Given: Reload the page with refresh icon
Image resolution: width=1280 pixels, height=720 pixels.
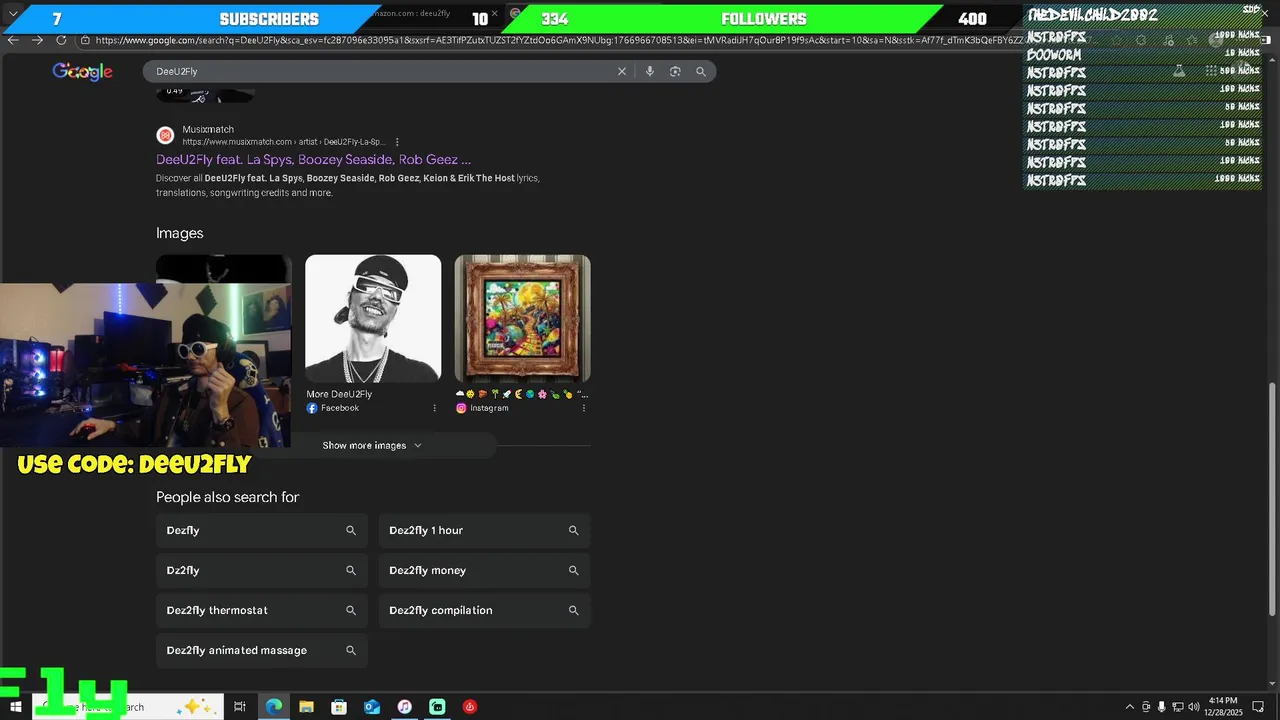Looking at the screenshot, I should (x=61, y=40).
